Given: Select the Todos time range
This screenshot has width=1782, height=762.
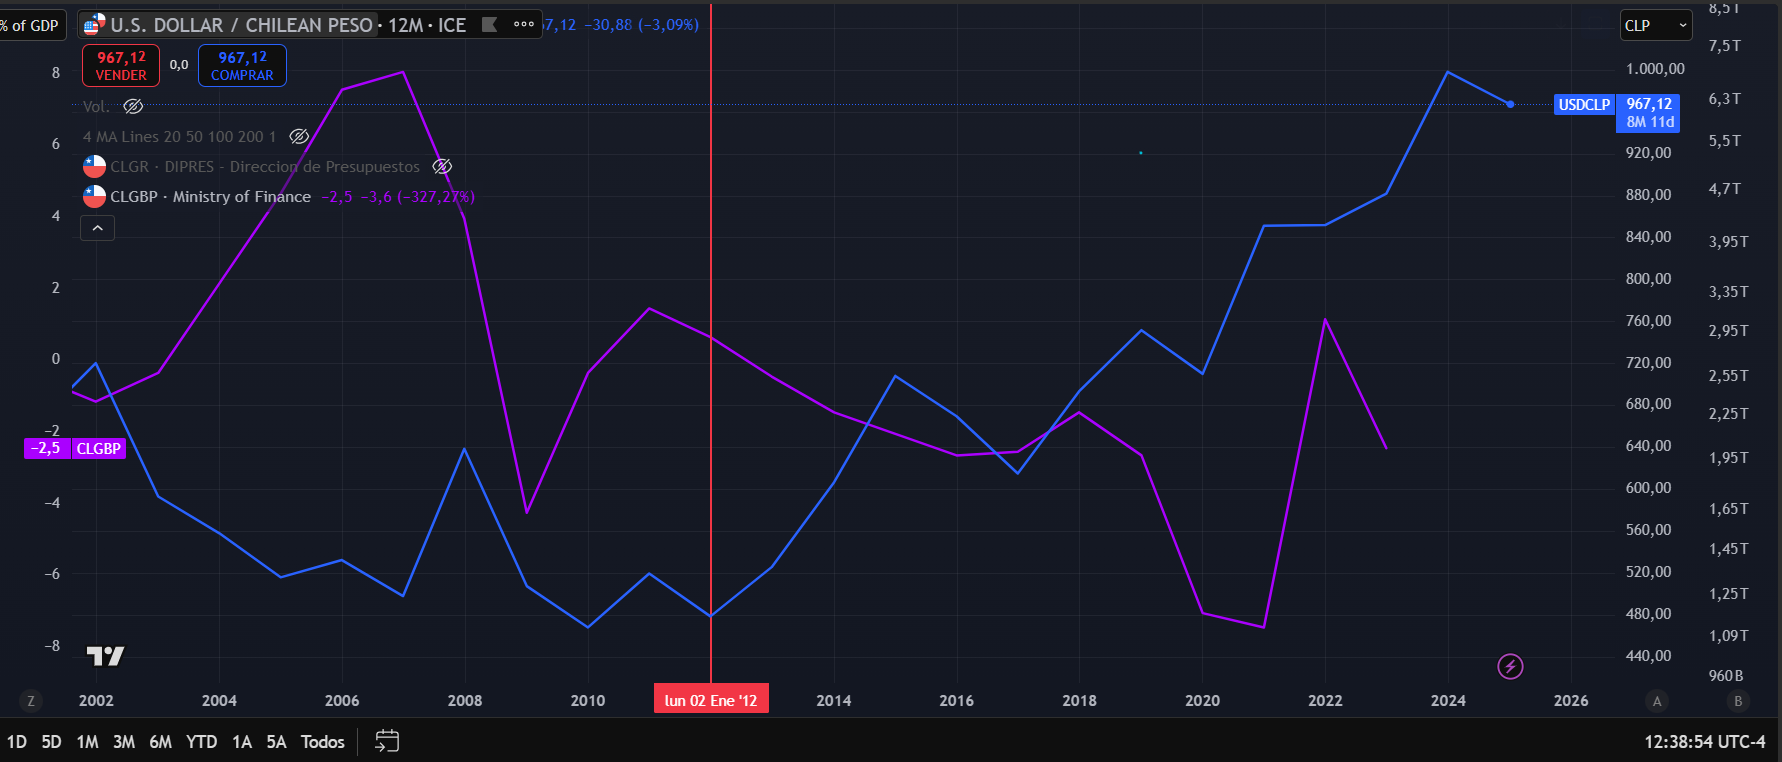Looking at the screenshot, I should pyautogui.click(x=322, y=741).
